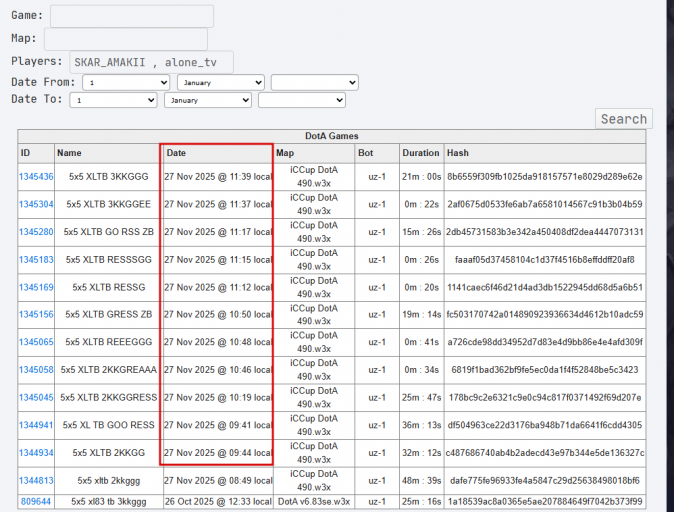Click map name DotA v6.83se.w3x

[314, 502]
